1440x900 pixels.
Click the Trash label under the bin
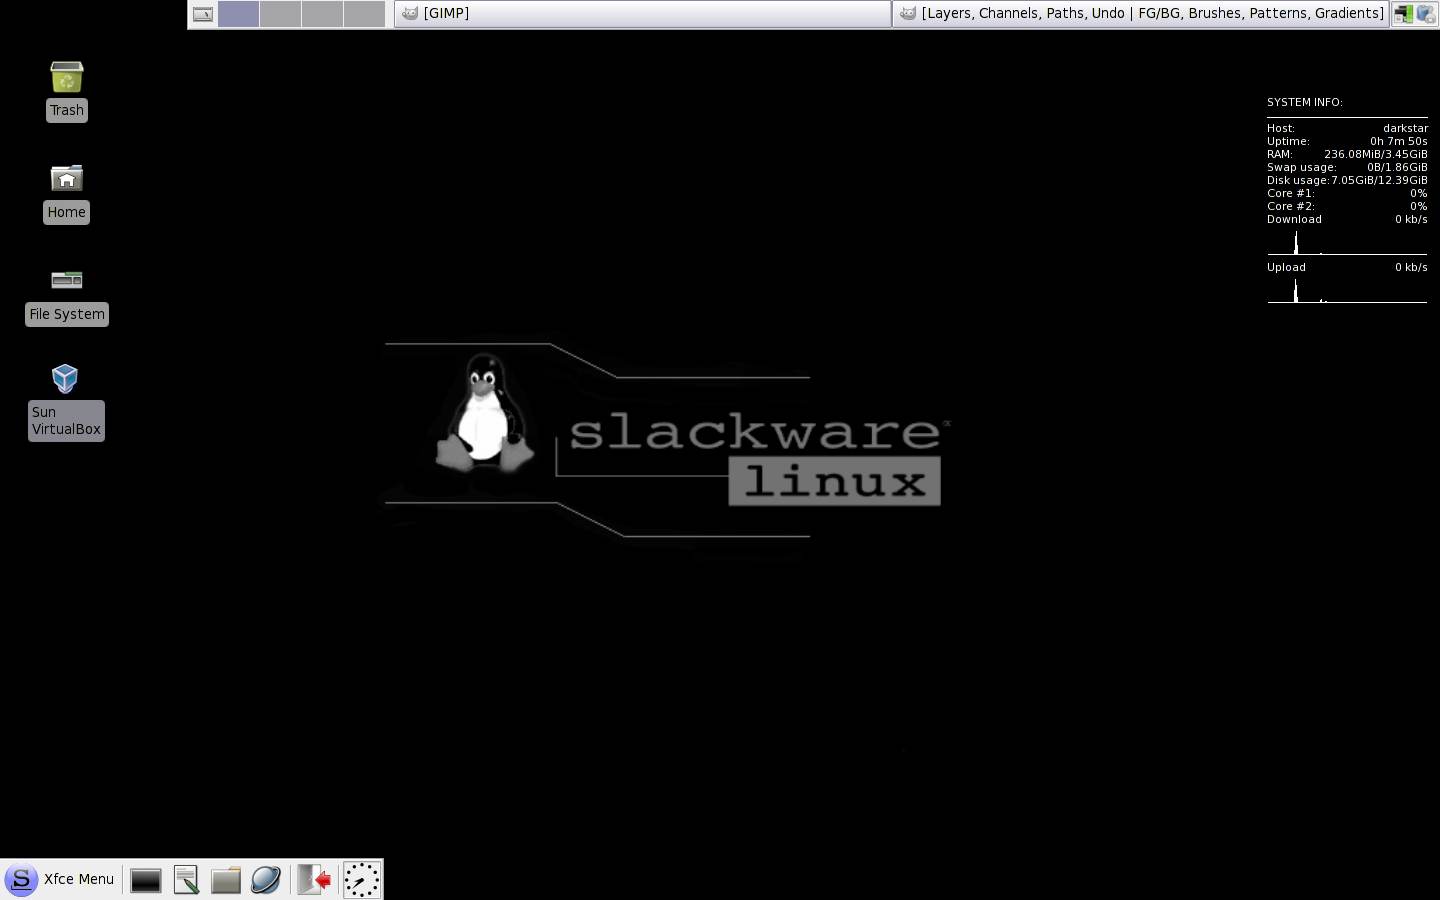(x=67, y=110)
